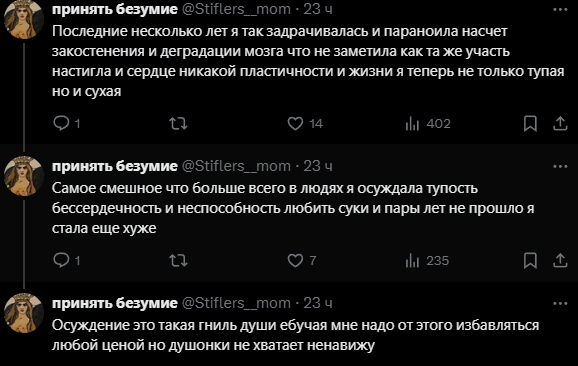
Task: Open more options menu on second tweet
Action: tap(560, 166)
